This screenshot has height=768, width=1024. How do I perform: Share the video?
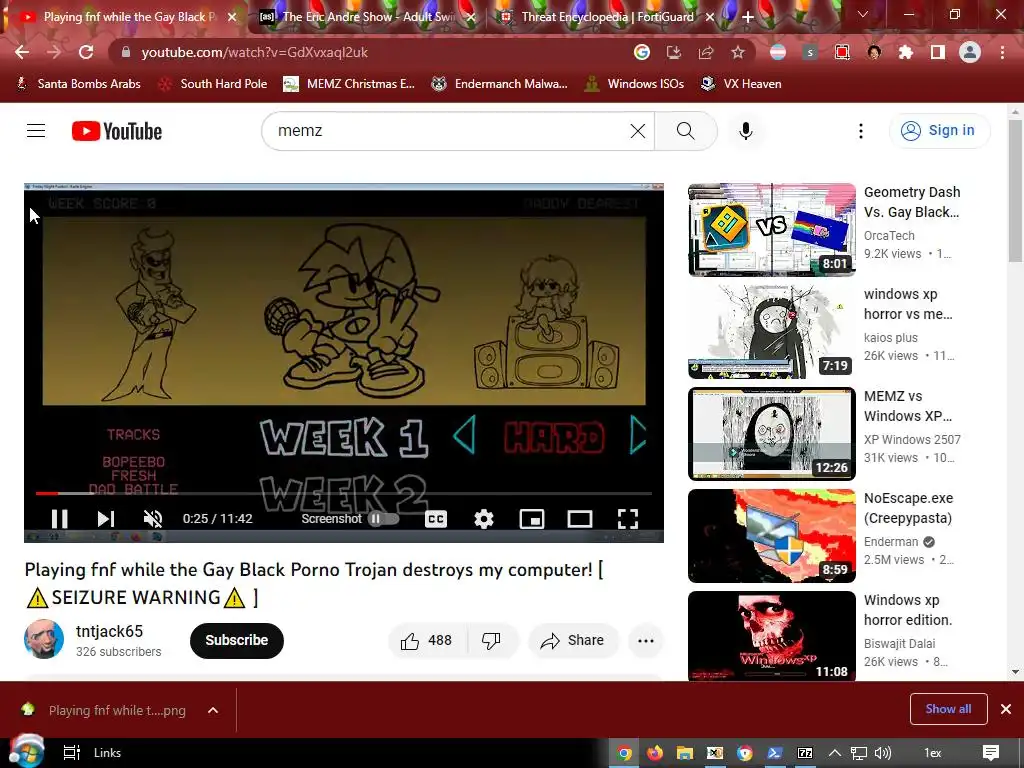tap(572, 641)
